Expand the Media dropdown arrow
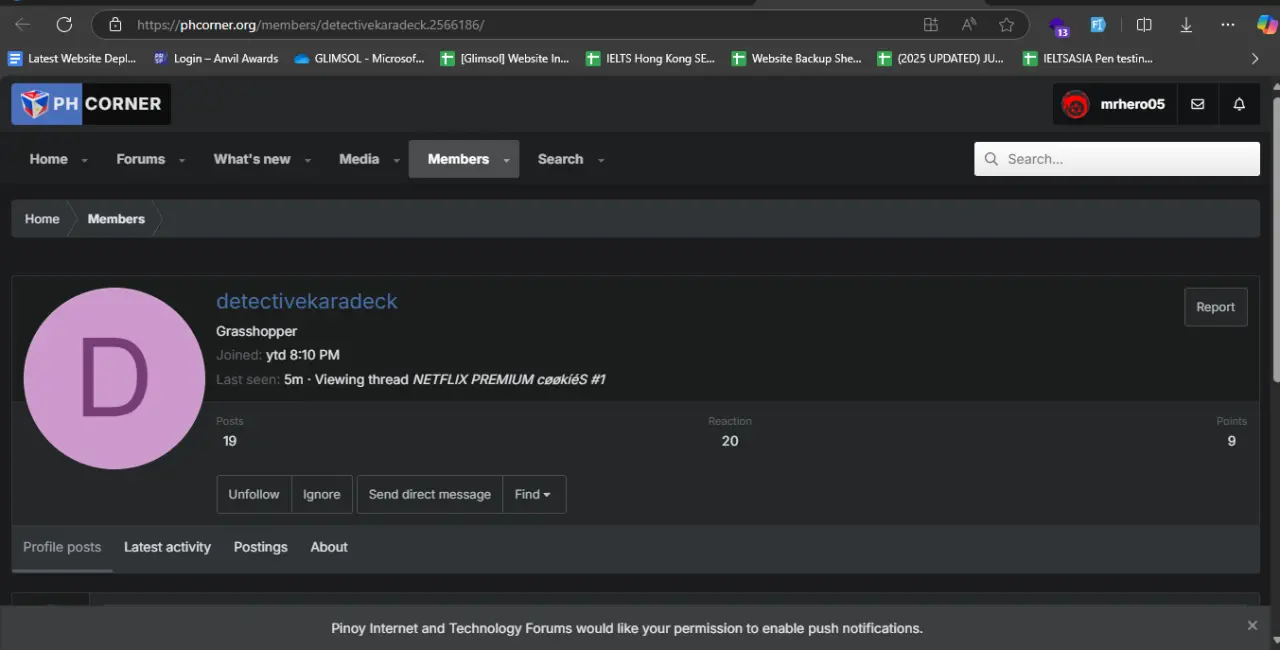The height and width of the screenshot is (650, 1280). click(x=396, y=160)
